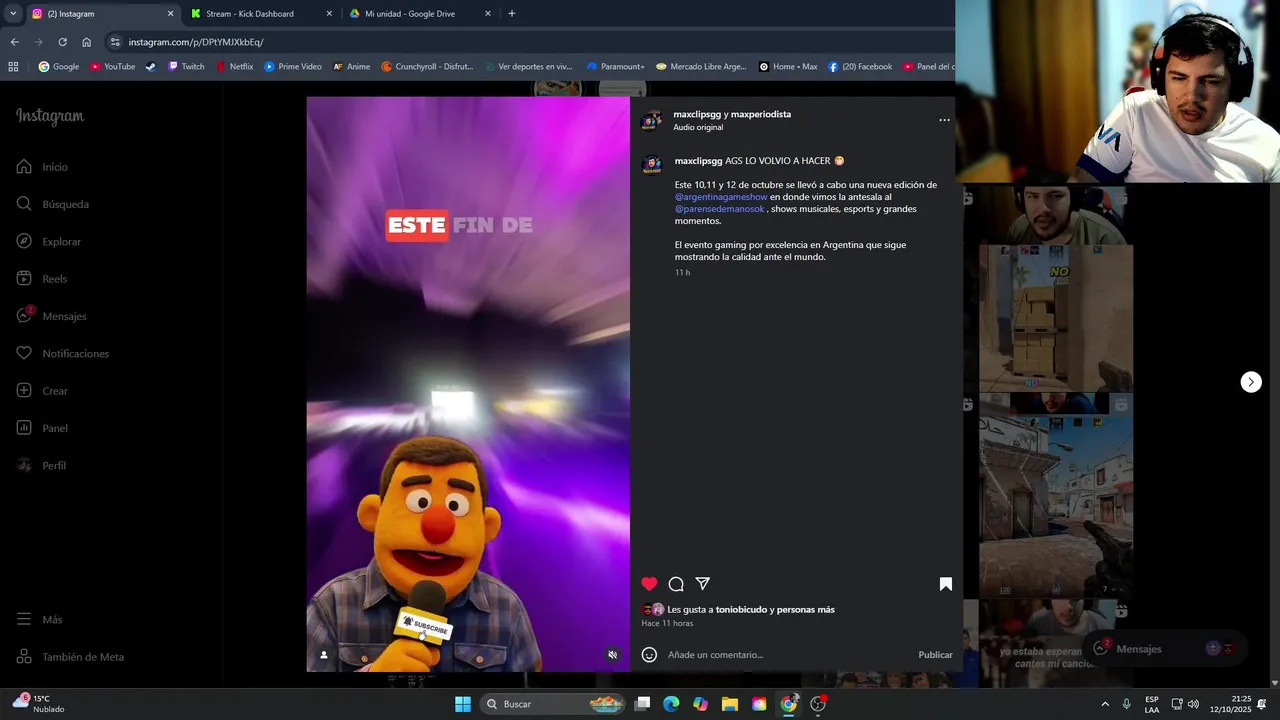This screenshot has height=720, width=1280.
Task: Show the 'personas más' likes list
Action: [805, 609]
